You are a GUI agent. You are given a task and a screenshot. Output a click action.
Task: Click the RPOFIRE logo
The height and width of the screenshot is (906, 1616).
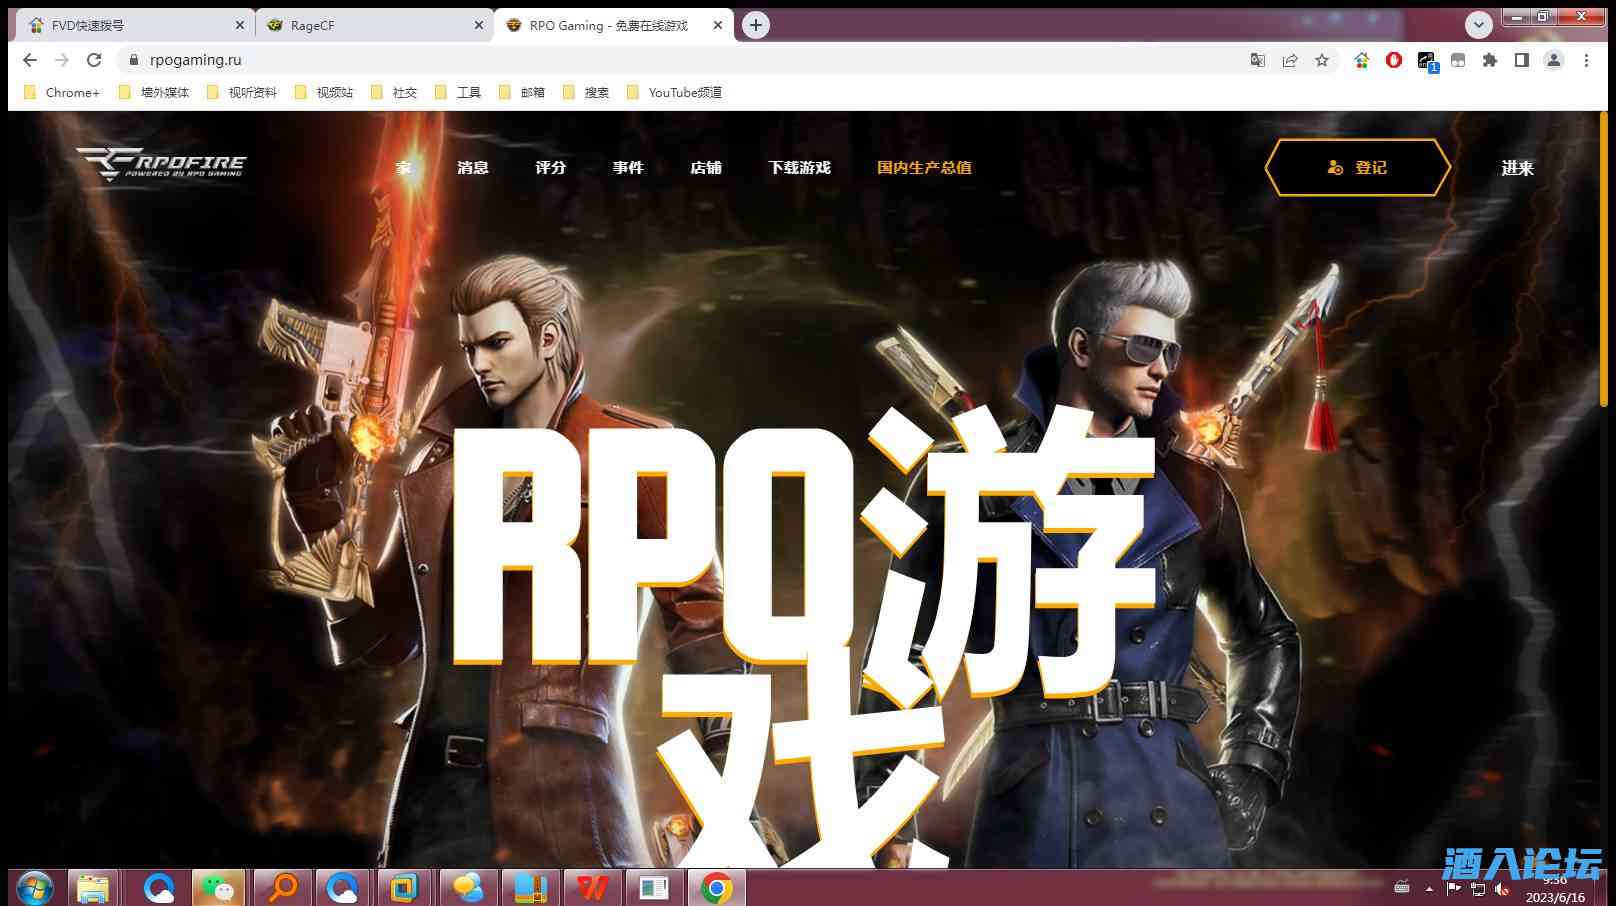click(x=161, y=165)
